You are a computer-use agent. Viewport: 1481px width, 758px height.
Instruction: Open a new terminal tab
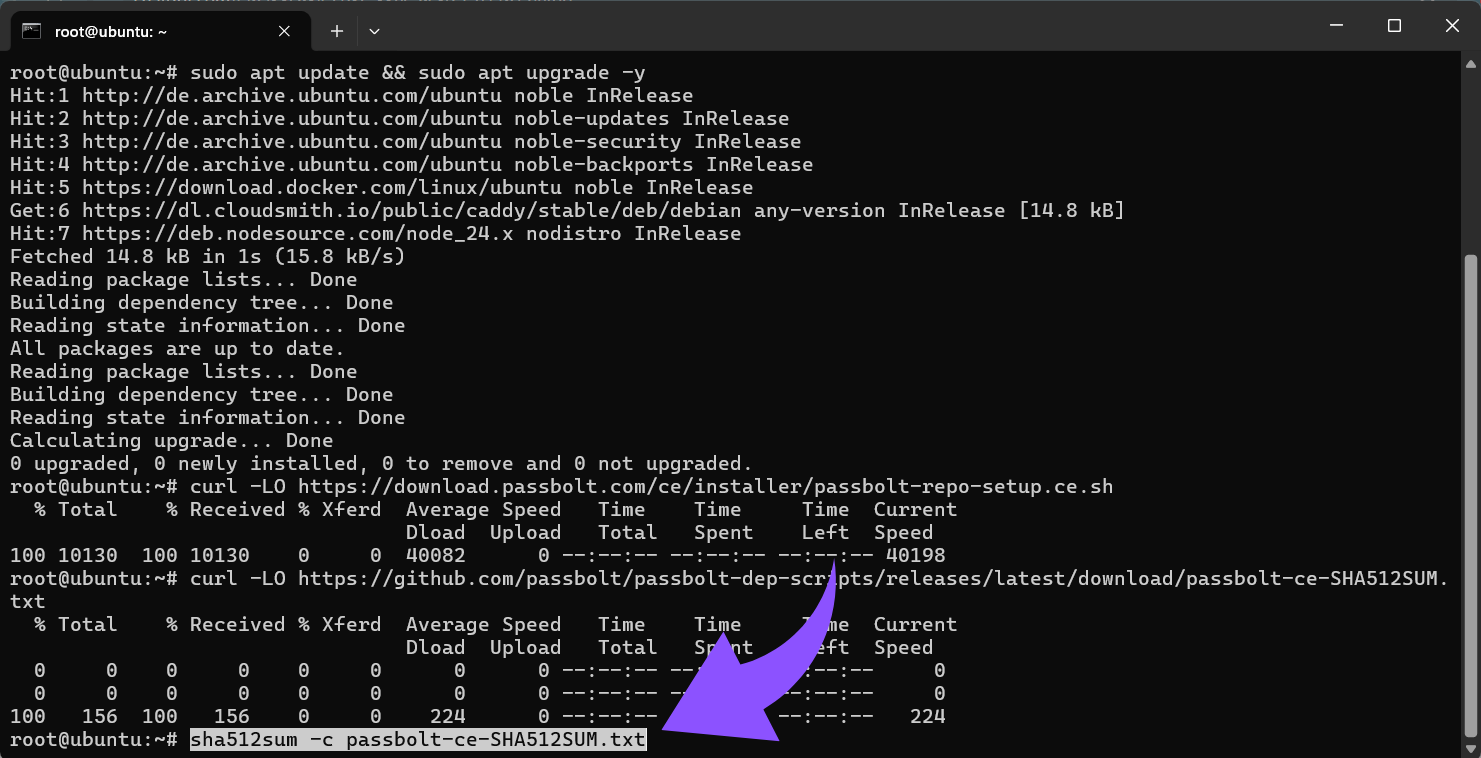pos(337,31)
